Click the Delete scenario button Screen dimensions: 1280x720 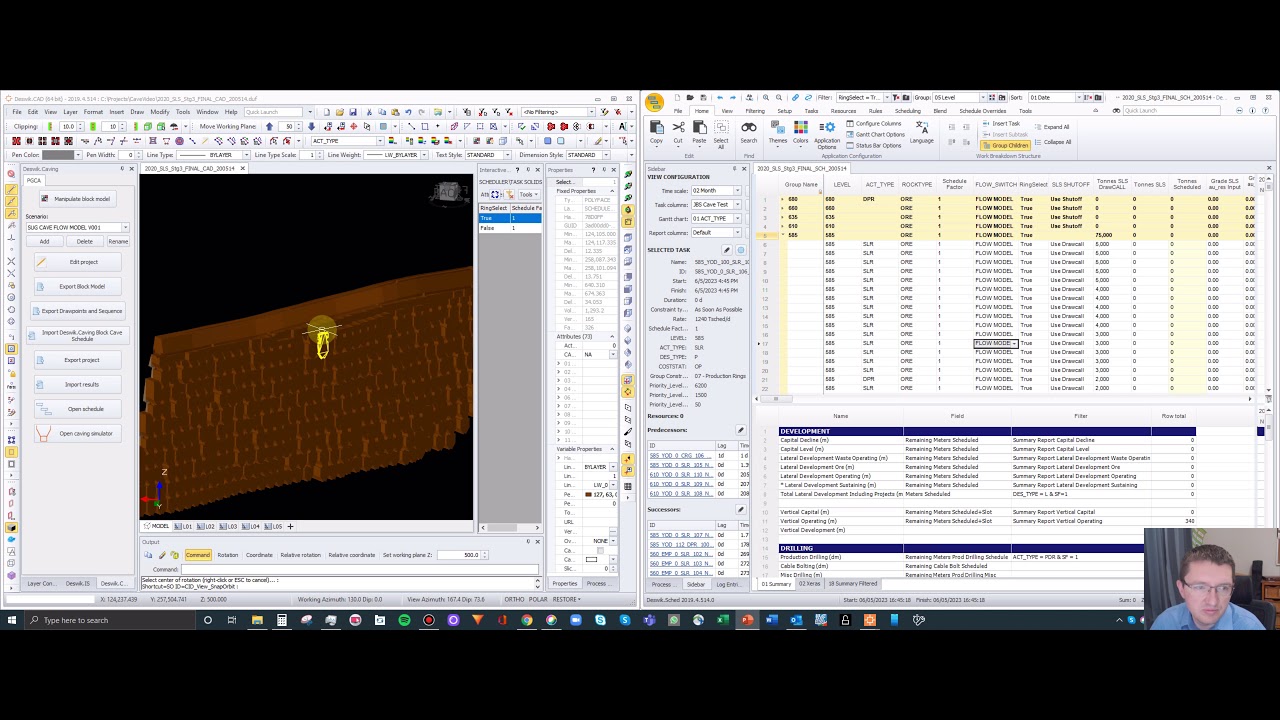pos(84,241)
